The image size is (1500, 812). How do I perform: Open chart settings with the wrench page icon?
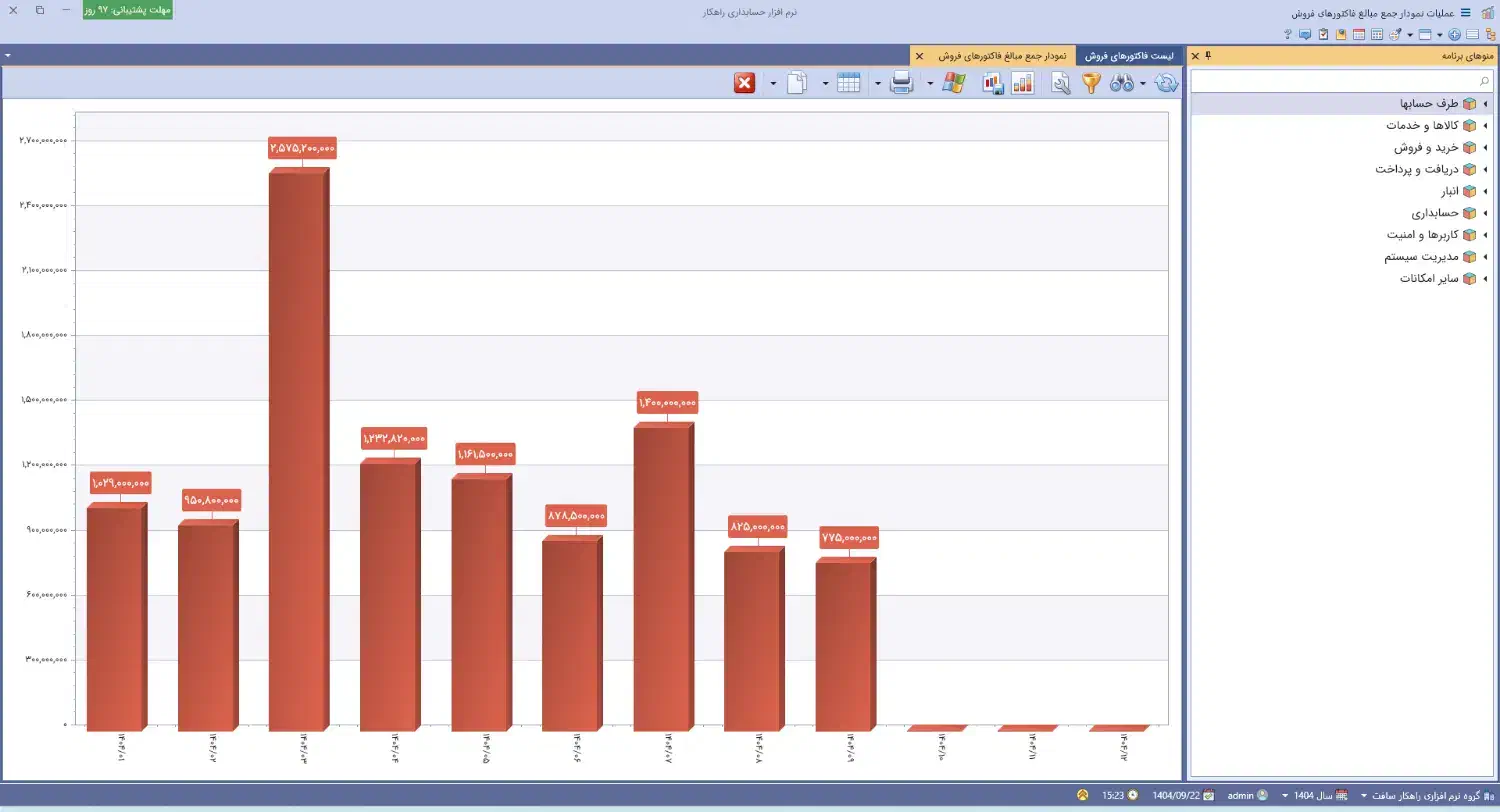[x=1061, y=83]
